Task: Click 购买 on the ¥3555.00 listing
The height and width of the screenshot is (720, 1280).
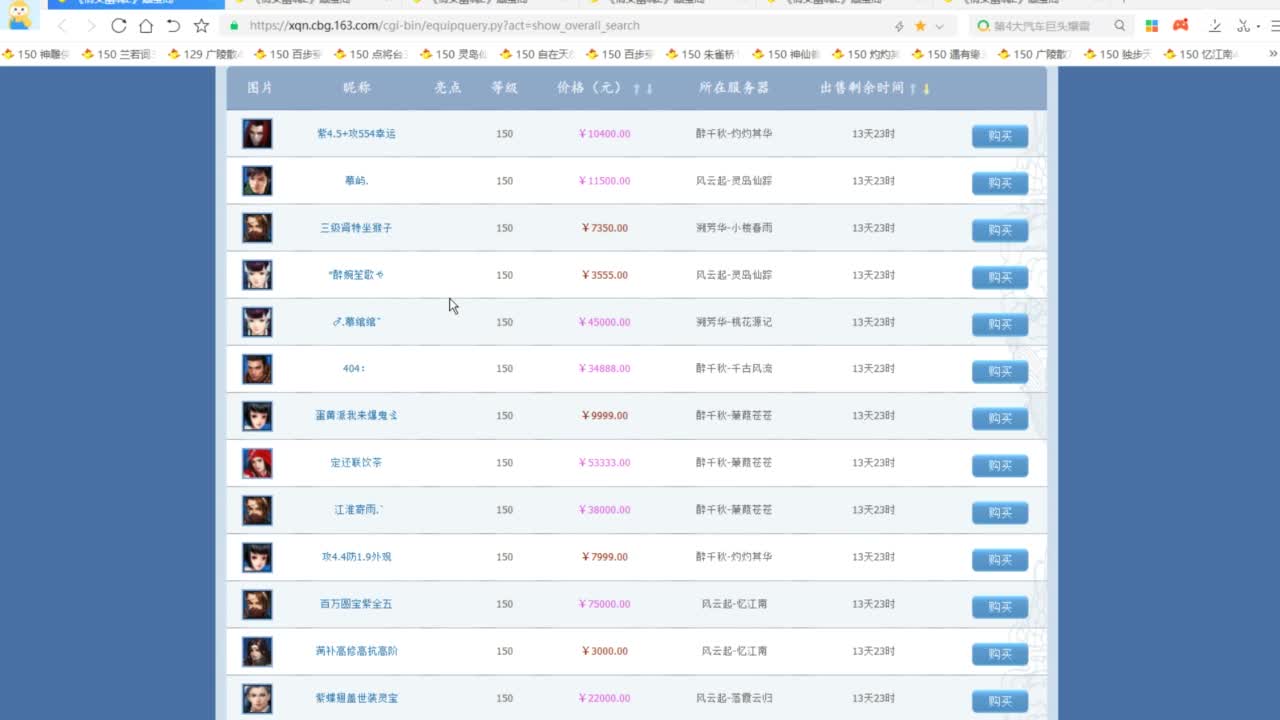Action: pos(1000,277)
